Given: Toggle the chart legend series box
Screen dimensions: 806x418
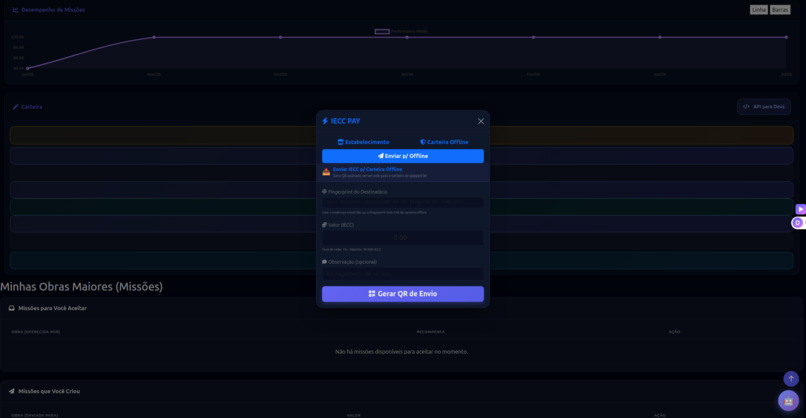Looking at the screenshot, I should (382, 31).
